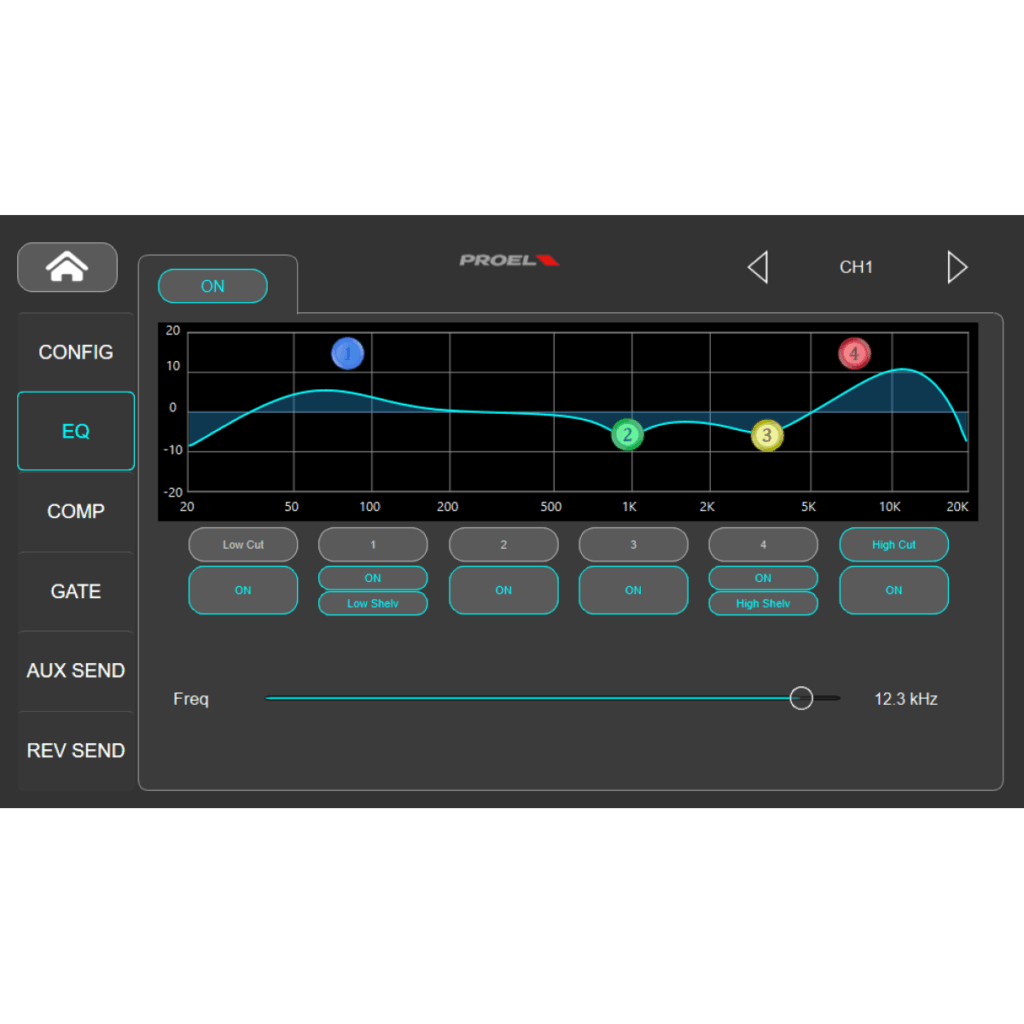Open the High Shelv type selector
Image resolution: width=1024 pixels, height=1024 pixels.
tap(762, 603)
